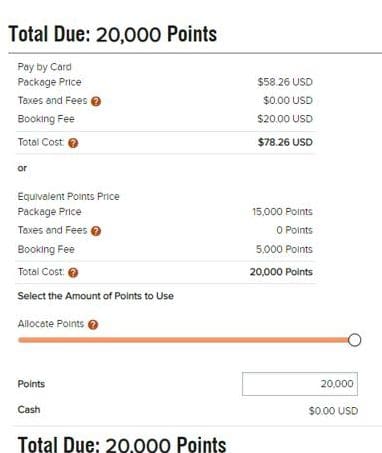
Task: Click the $58.26 USD package price
Action: pyautogui.click(x=285, y=82)
